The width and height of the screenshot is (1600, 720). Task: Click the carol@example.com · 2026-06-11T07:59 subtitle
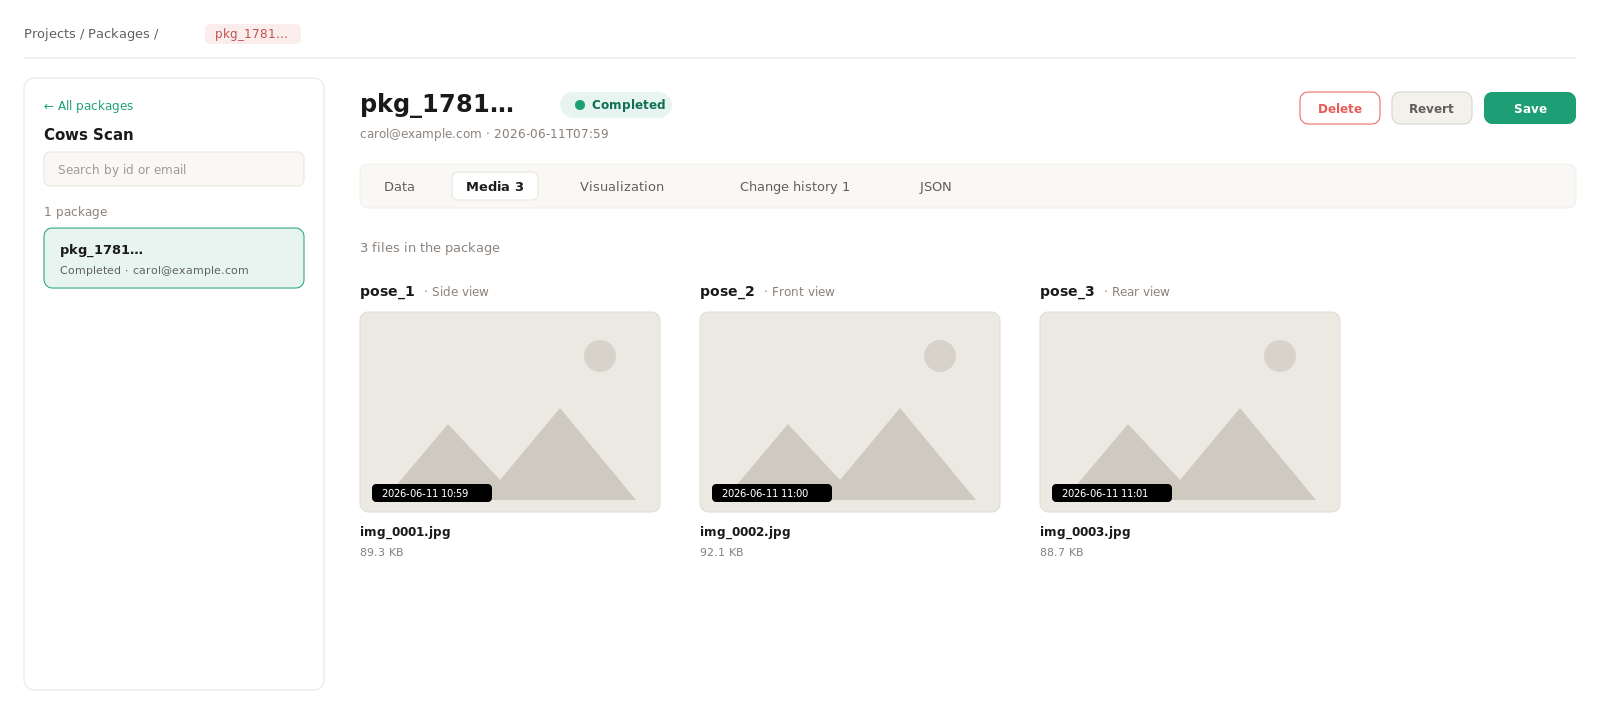pyautogui.click(x=484, y=134)
